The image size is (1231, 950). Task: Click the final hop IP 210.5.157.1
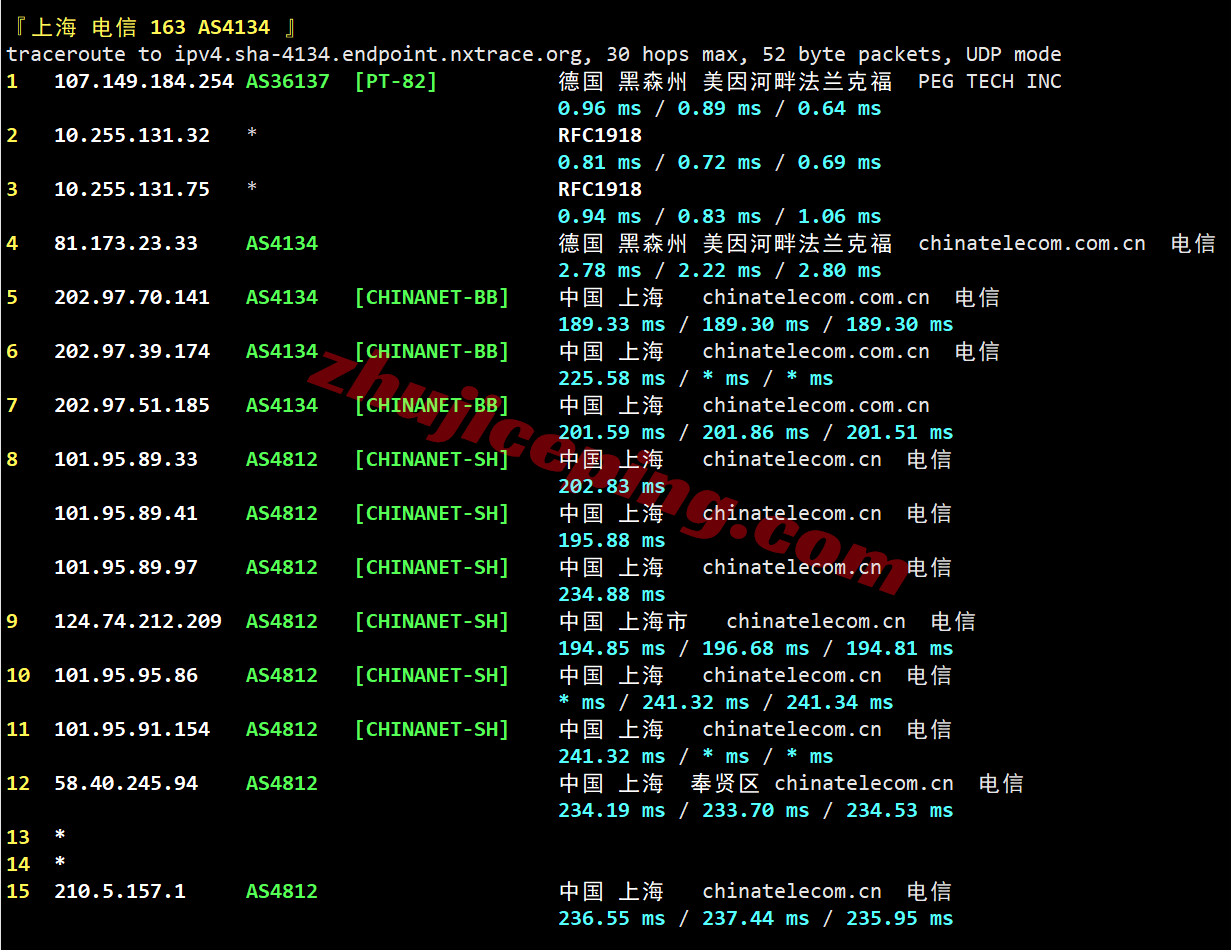pos(120,891)
